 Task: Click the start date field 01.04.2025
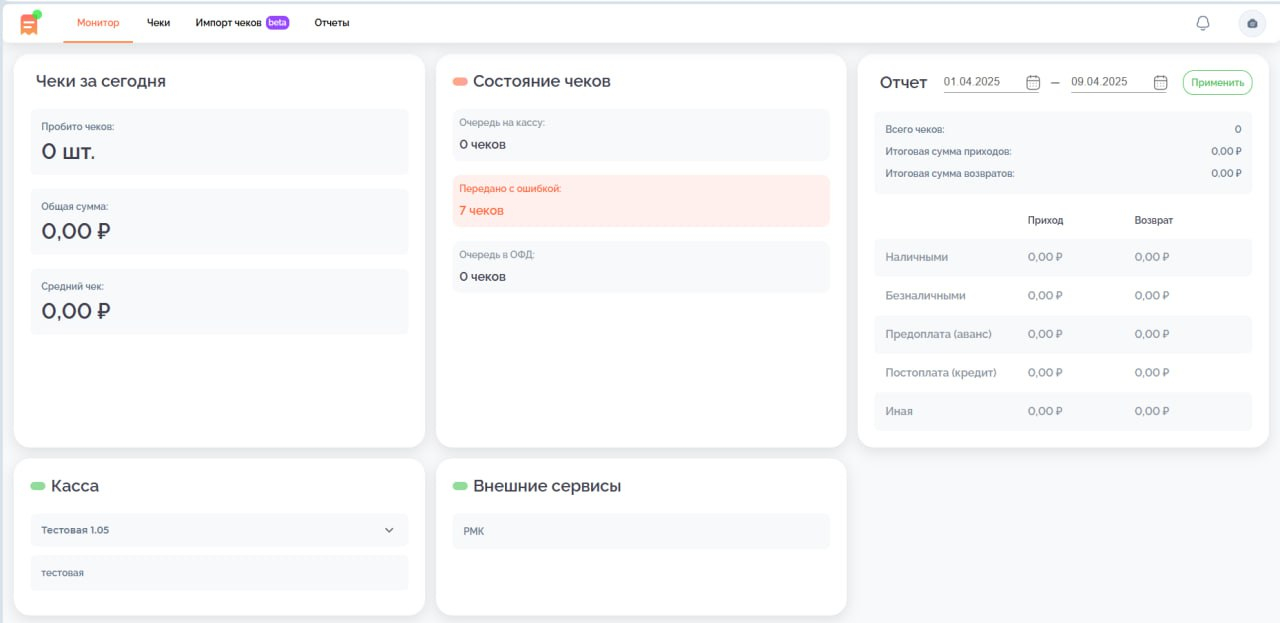982,82
